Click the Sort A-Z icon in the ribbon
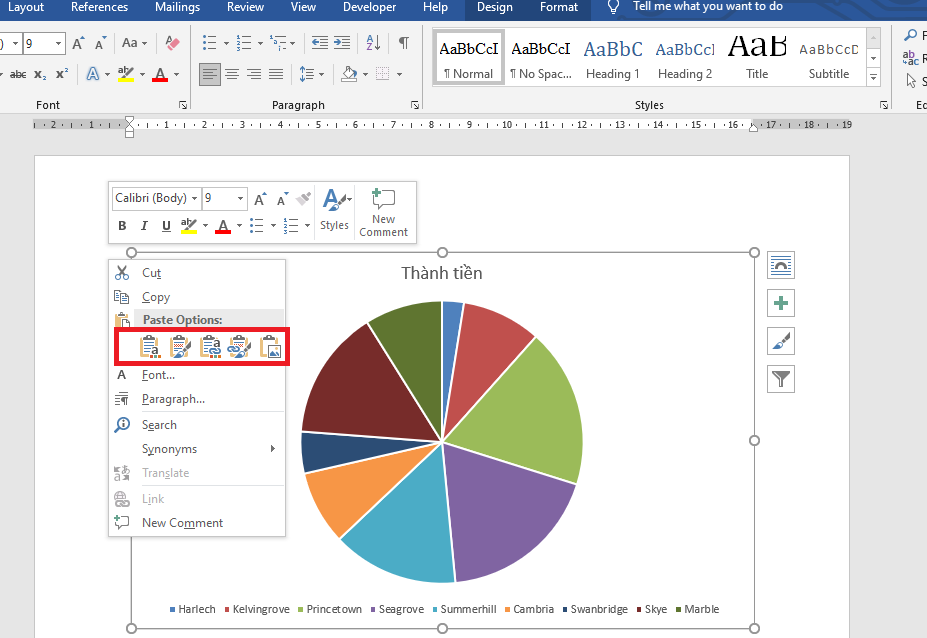The width and height of the screenshot is (927, 638). pos(373,43)
